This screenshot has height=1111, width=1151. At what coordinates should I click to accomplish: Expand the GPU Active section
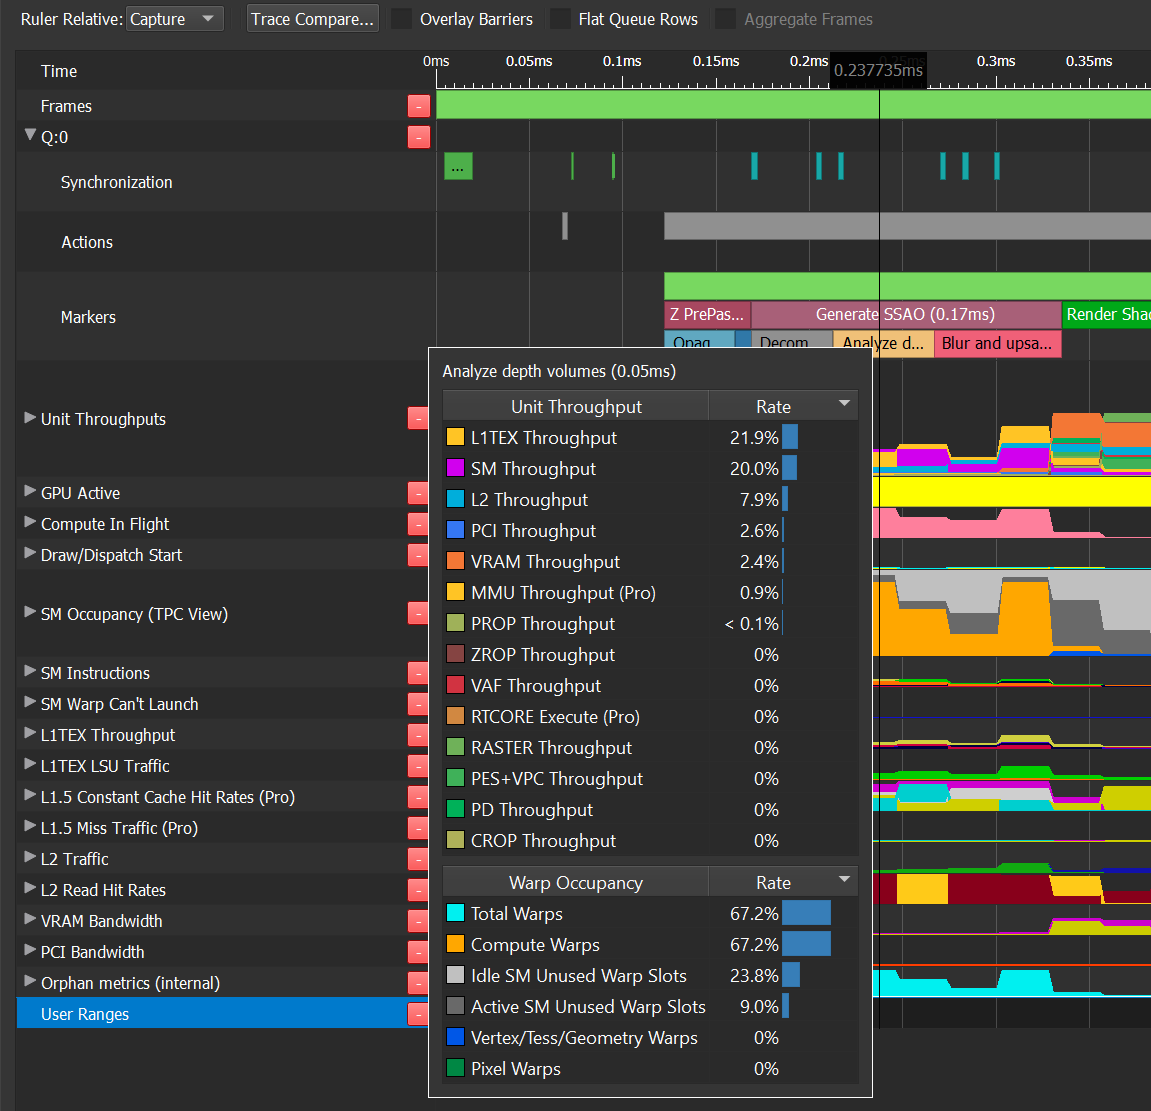click(30, 492)
